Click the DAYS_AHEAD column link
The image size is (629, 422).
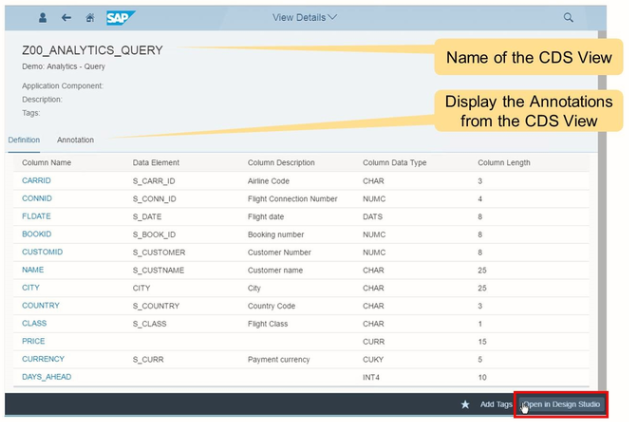(46, 377)
